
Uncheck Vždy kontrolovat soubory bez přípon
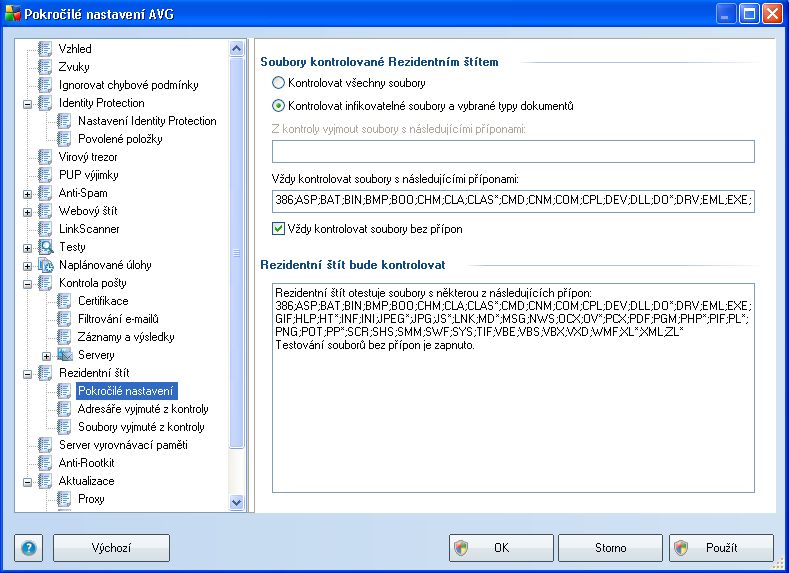click(x=278, y=229)
